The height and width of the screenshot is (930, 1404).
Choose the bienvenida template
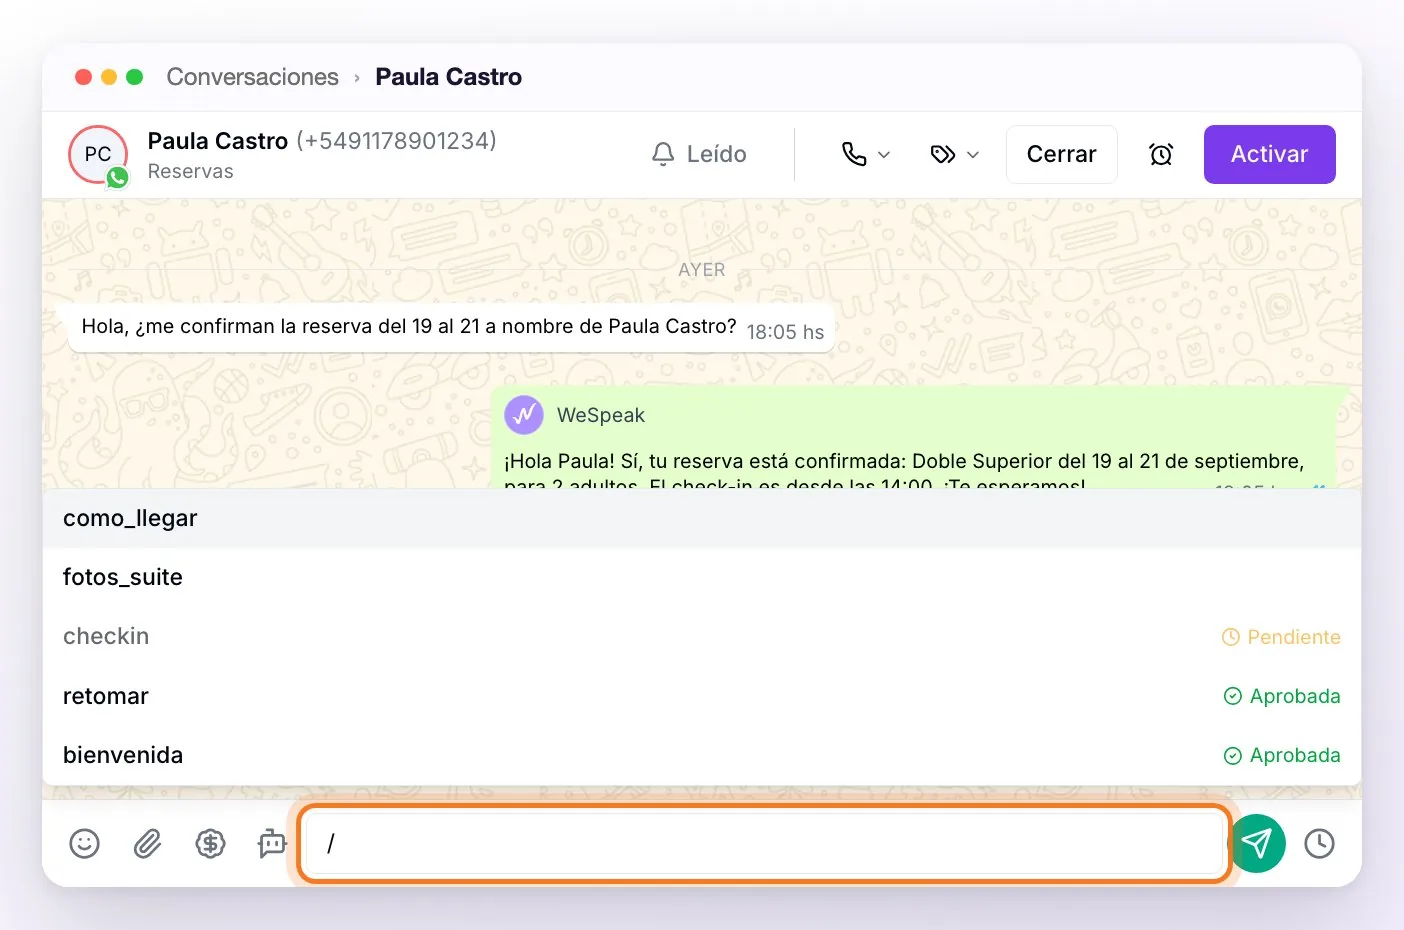point(702,755)
